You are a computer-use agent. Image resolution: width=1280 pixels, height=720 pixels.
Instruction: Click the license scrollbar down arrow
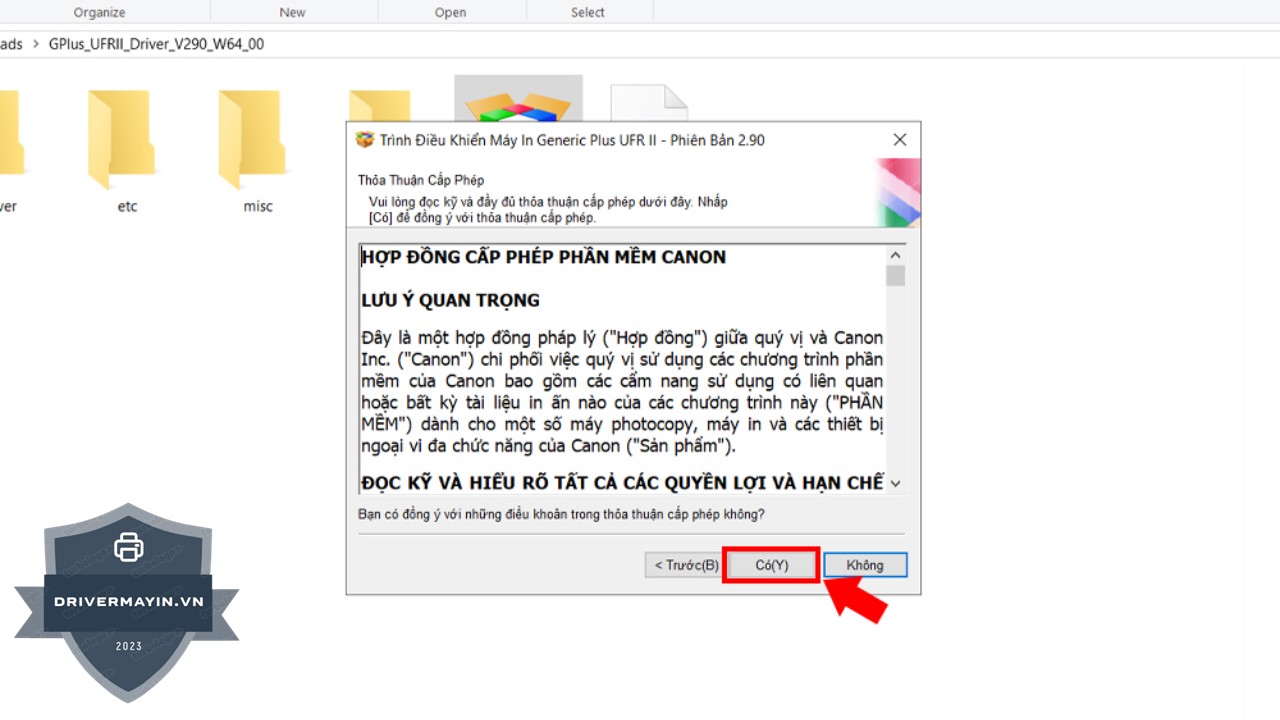tap(895, 483)
